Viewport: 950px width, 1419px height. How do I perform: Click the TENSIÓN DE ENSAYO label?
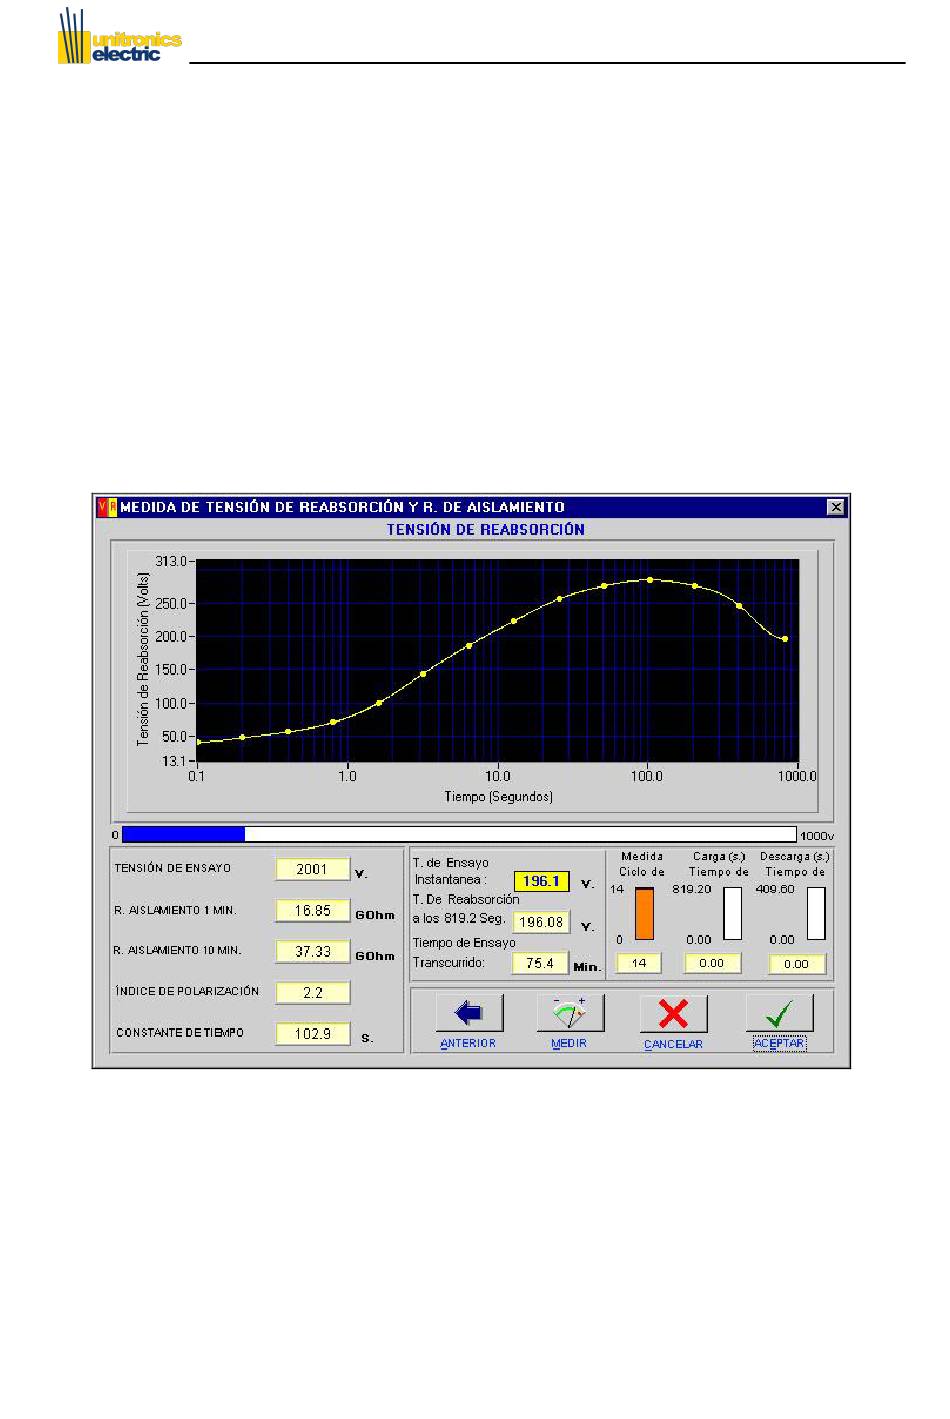click(x=173, y=868)
